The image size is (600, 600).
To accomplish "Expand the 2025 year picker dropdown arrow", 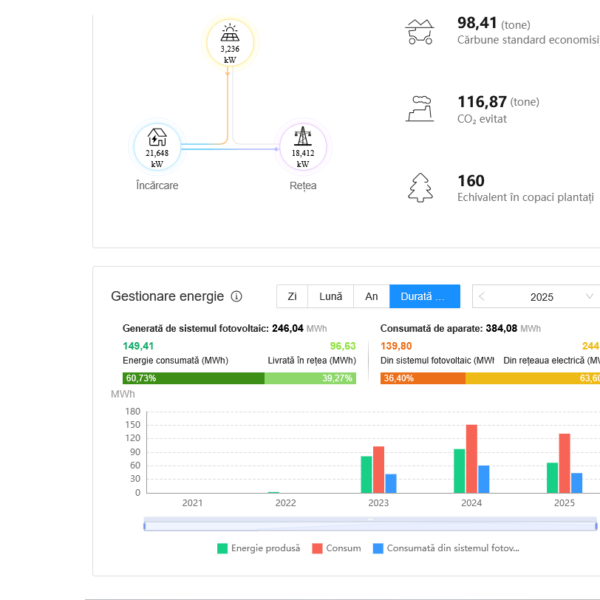I will click(588, 297).
